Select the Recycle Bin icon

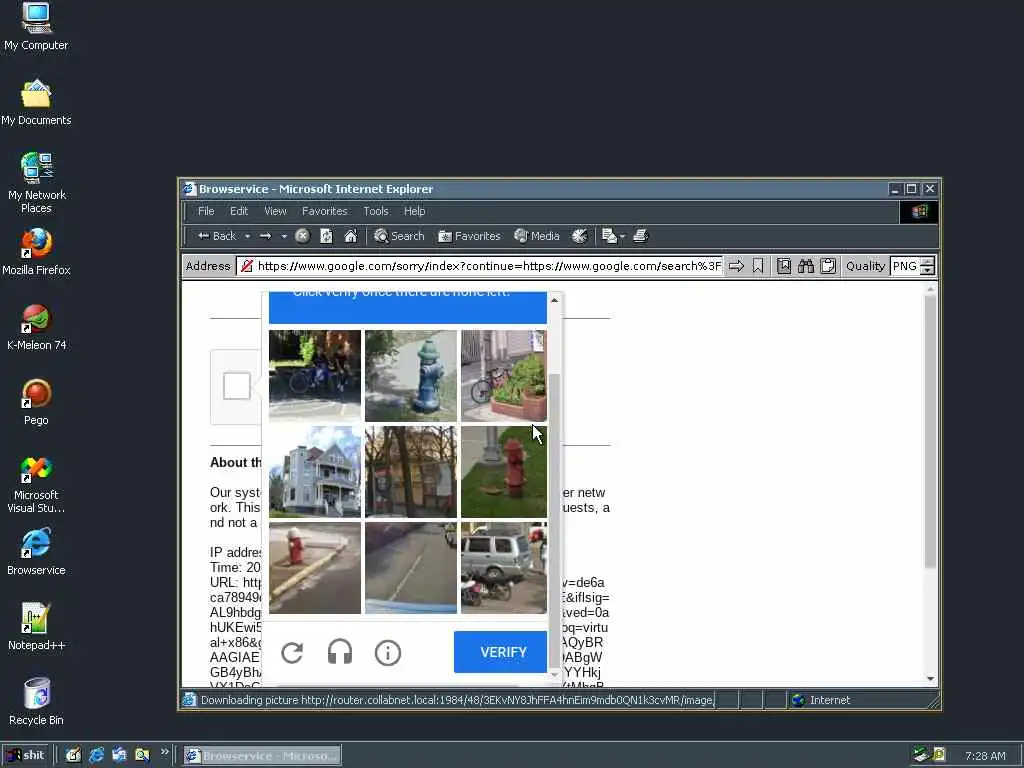pos(36,702)
